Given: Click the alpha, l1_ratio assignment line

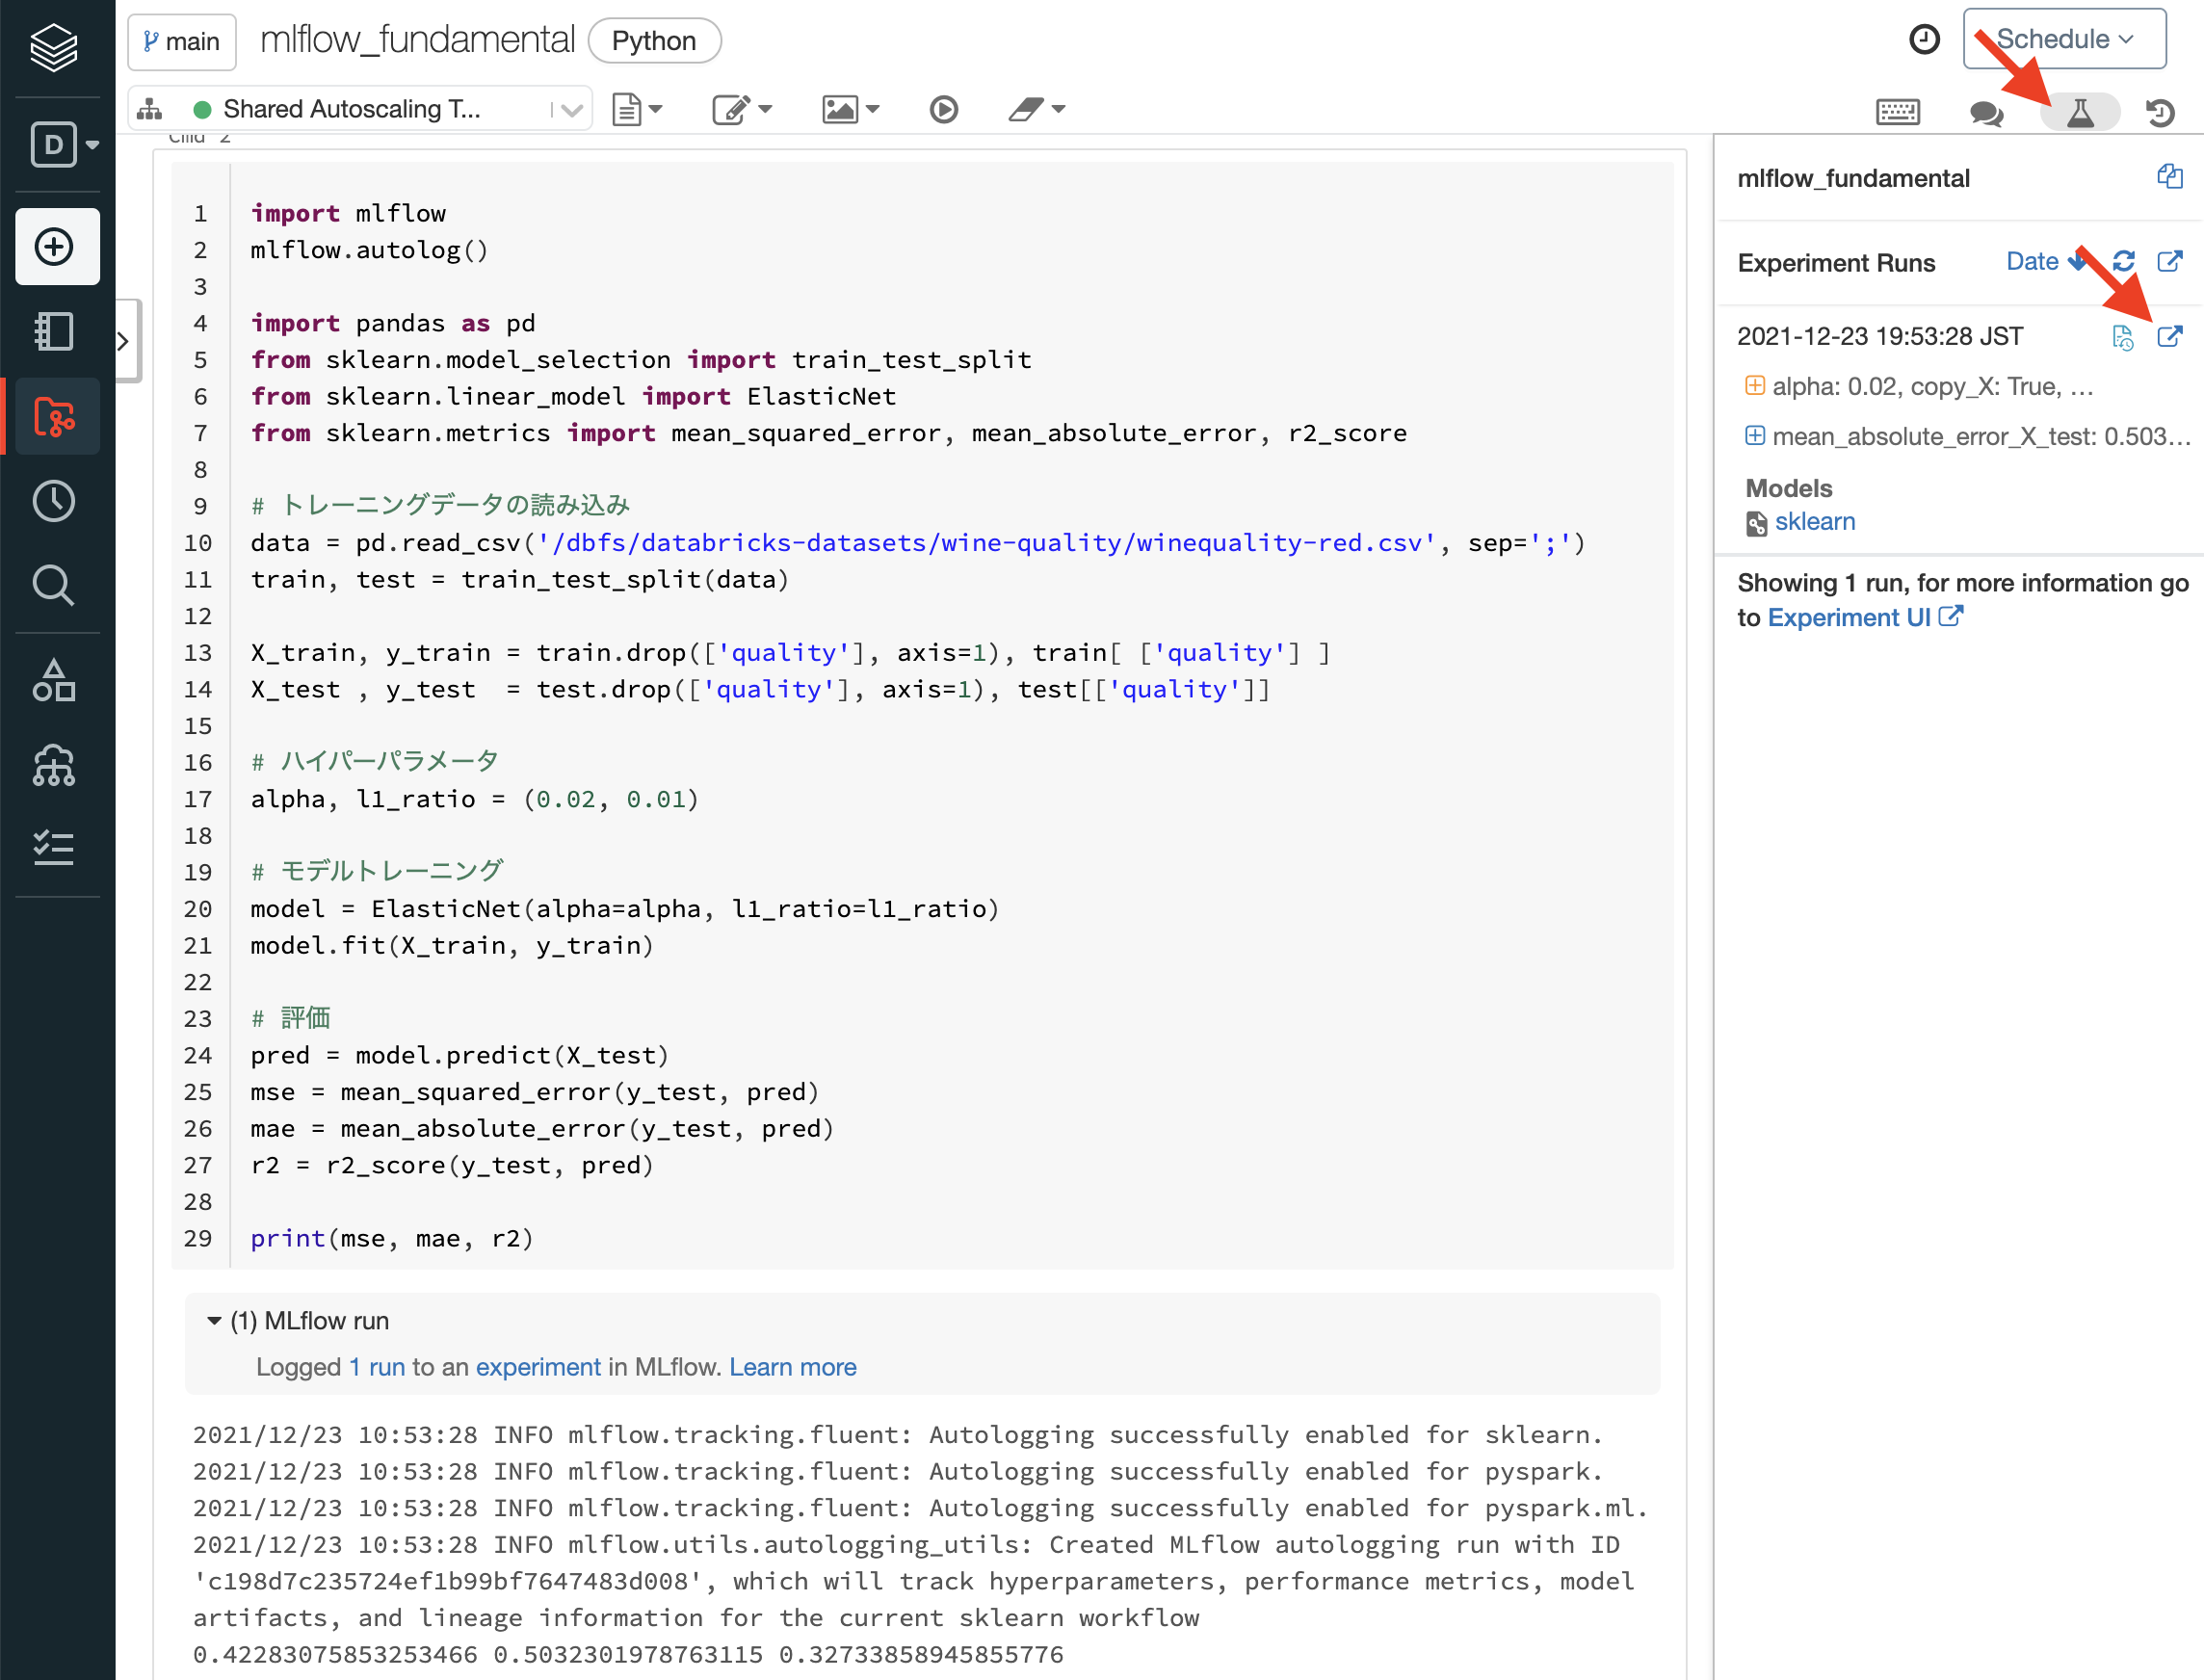Looking at the screenshot, I should 474,799.
